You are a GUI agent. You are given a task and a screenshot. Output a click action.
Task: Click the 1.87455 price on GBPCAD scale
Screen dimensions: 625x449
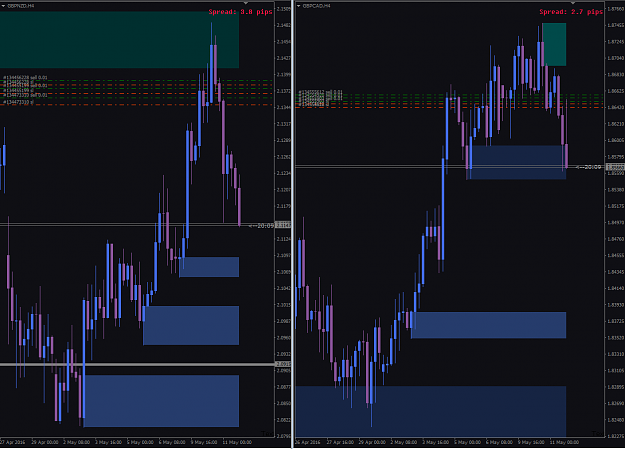pos(615,26)
